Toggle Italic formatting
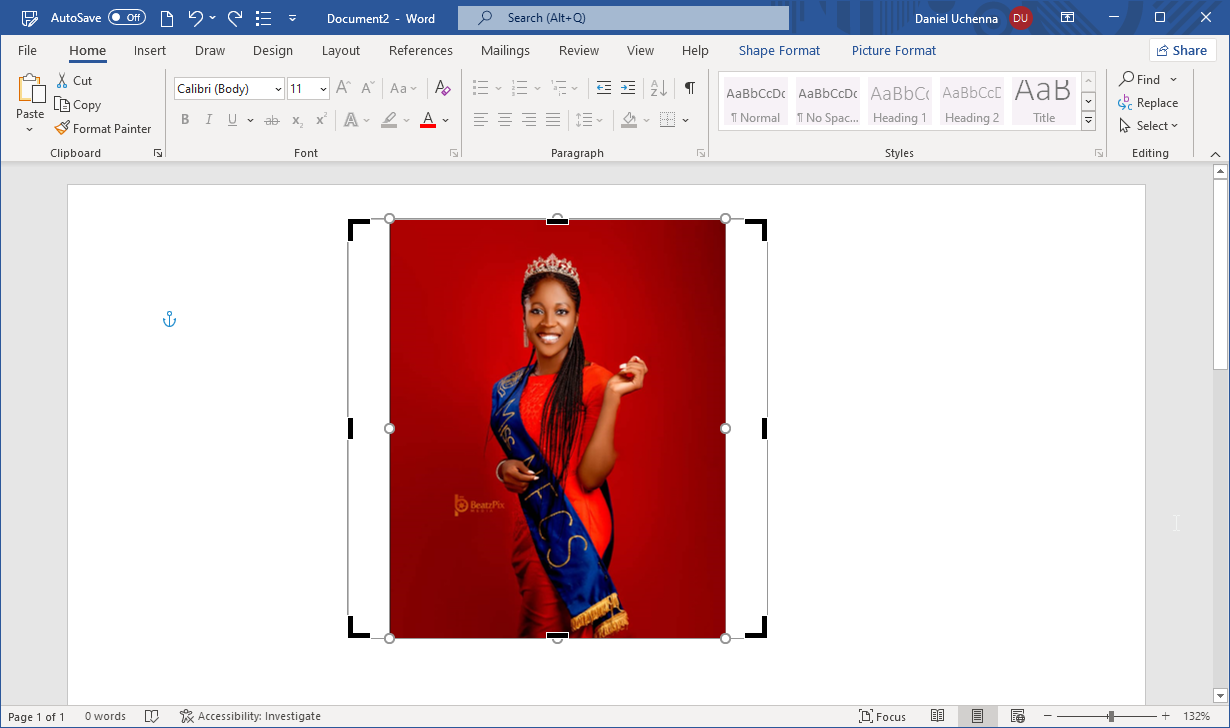Screen dimensions: 1230x728 click(209, 120)
